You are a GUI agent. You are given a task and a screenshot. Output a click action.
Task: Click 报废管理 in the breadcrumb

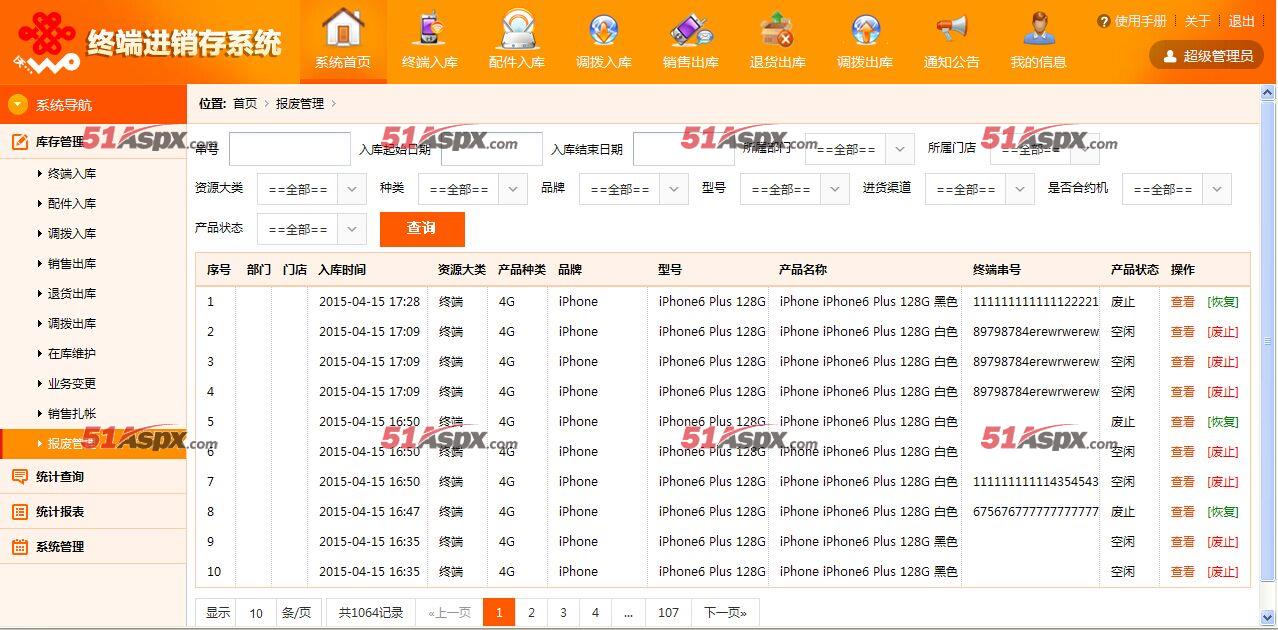click(300, 104)
